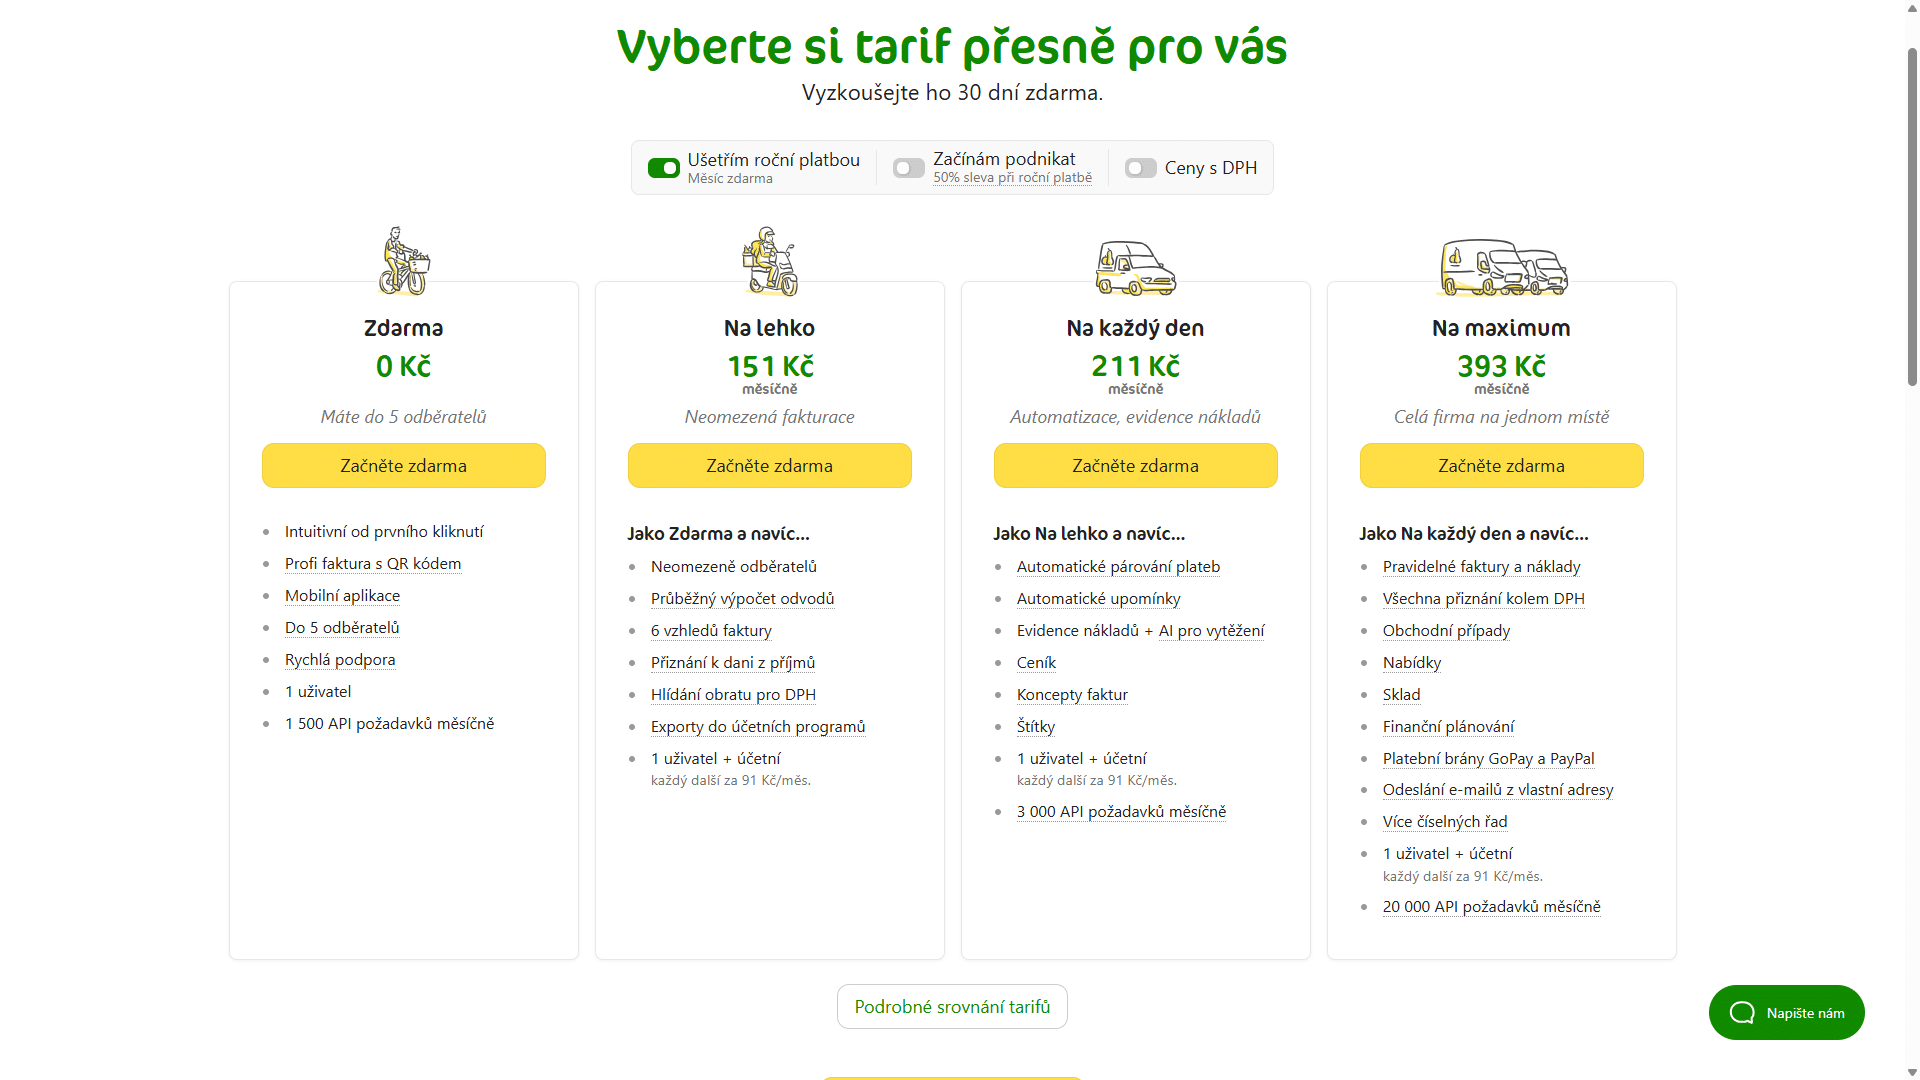Open the Profi faktura s QR kódem link
Image resolution: width=1920 pixels, height=1080 pixels.
(373, 564)
